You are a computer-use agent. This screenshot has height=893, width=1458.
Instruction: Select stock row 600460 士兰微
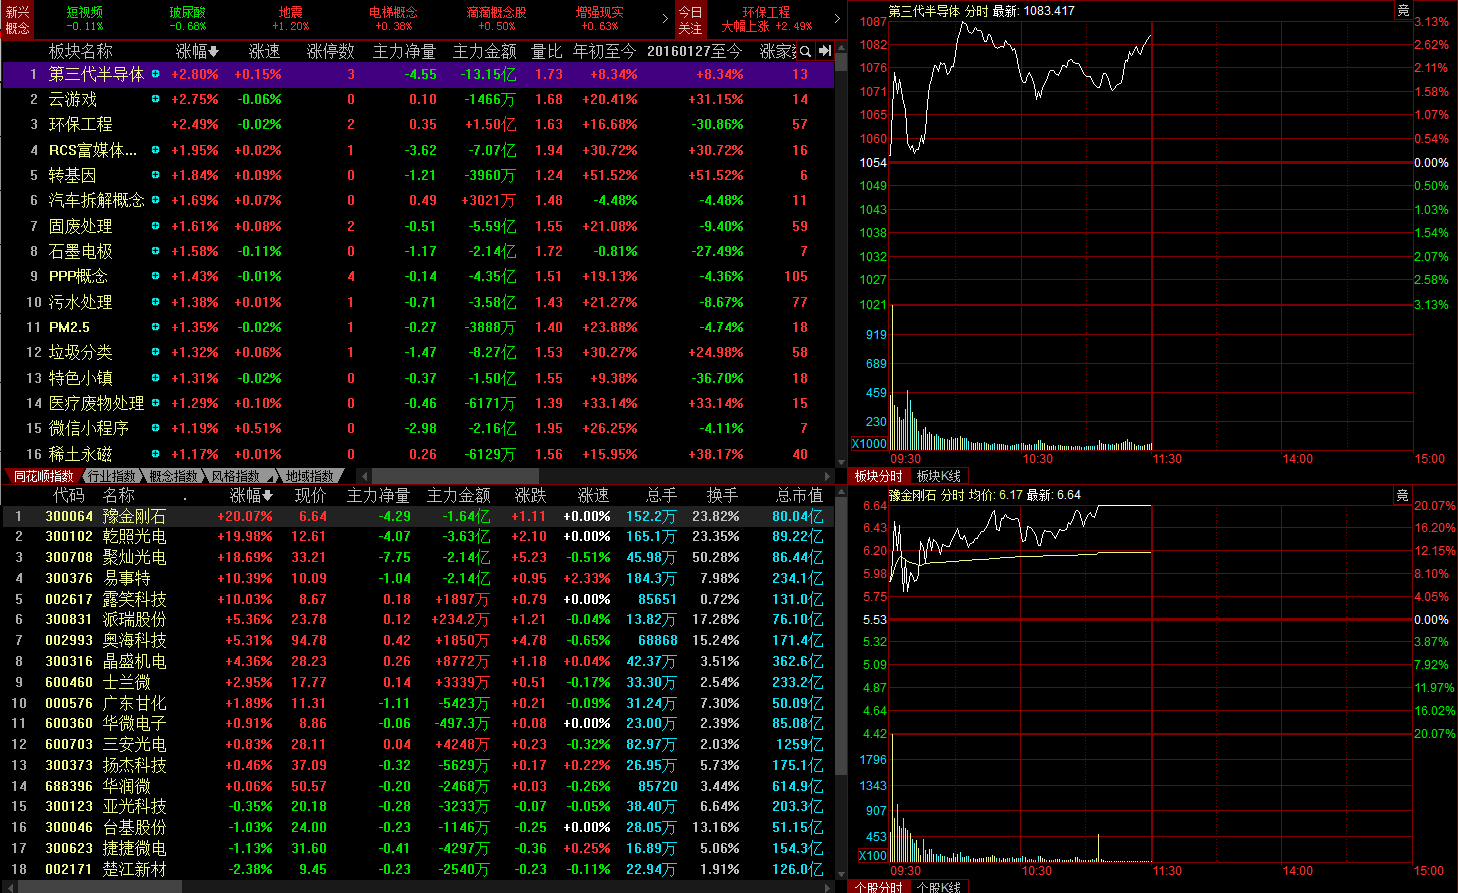click(418, 682)
